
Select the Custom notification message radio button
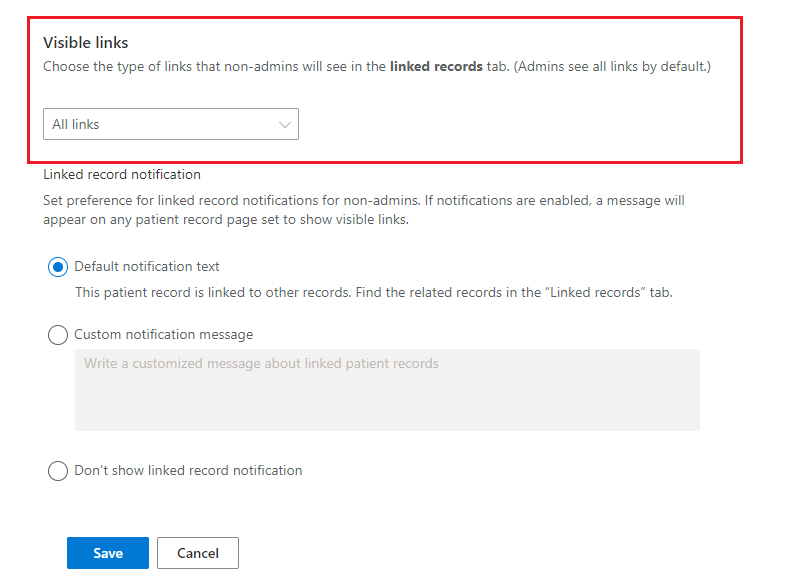click(58, 335)
